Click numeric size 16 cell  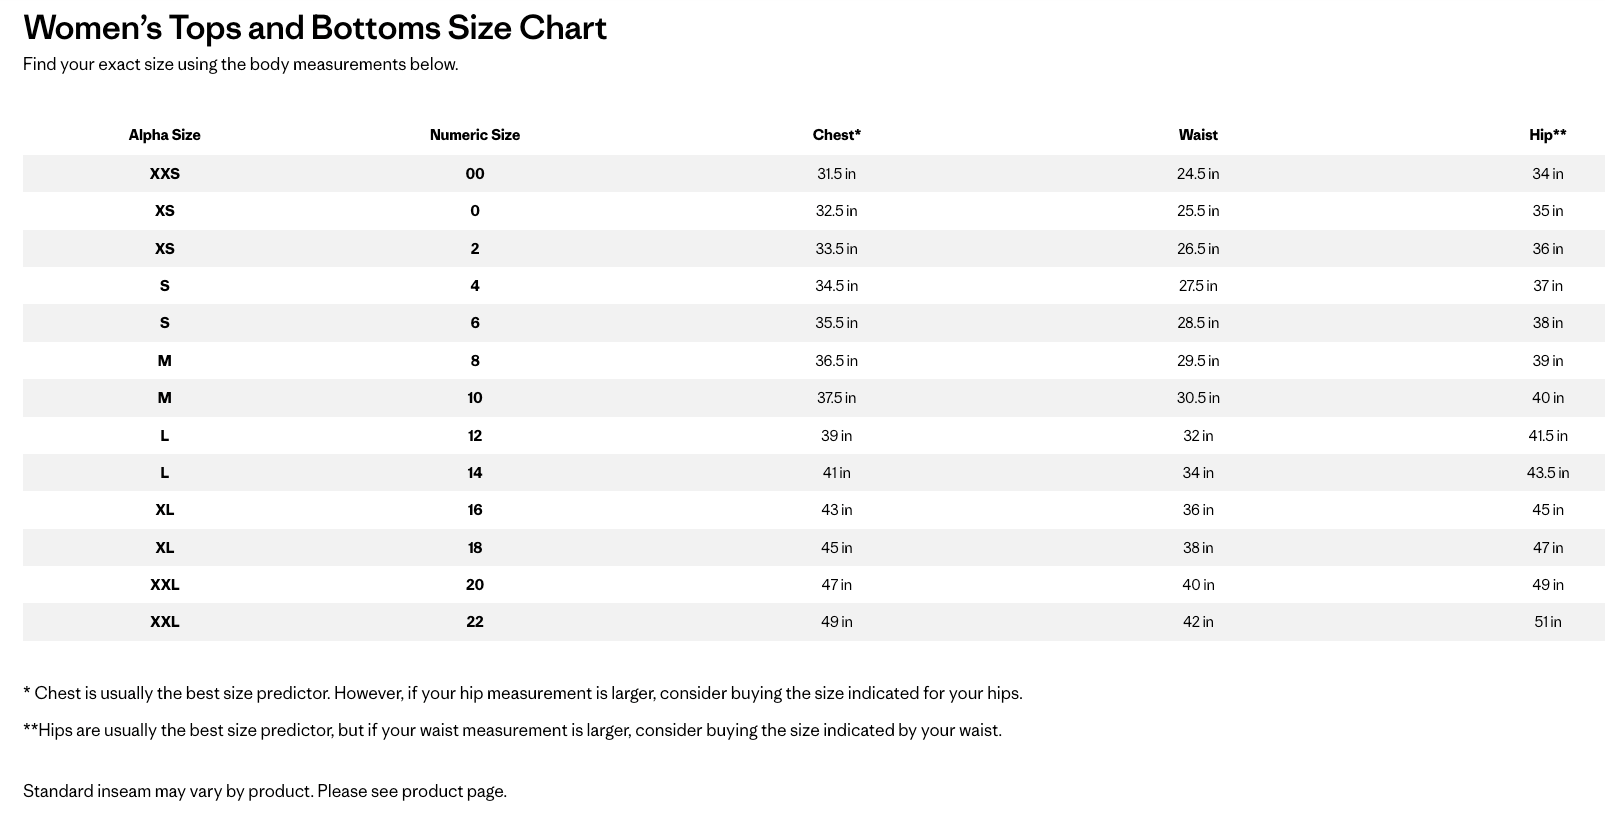pos(474,510)
